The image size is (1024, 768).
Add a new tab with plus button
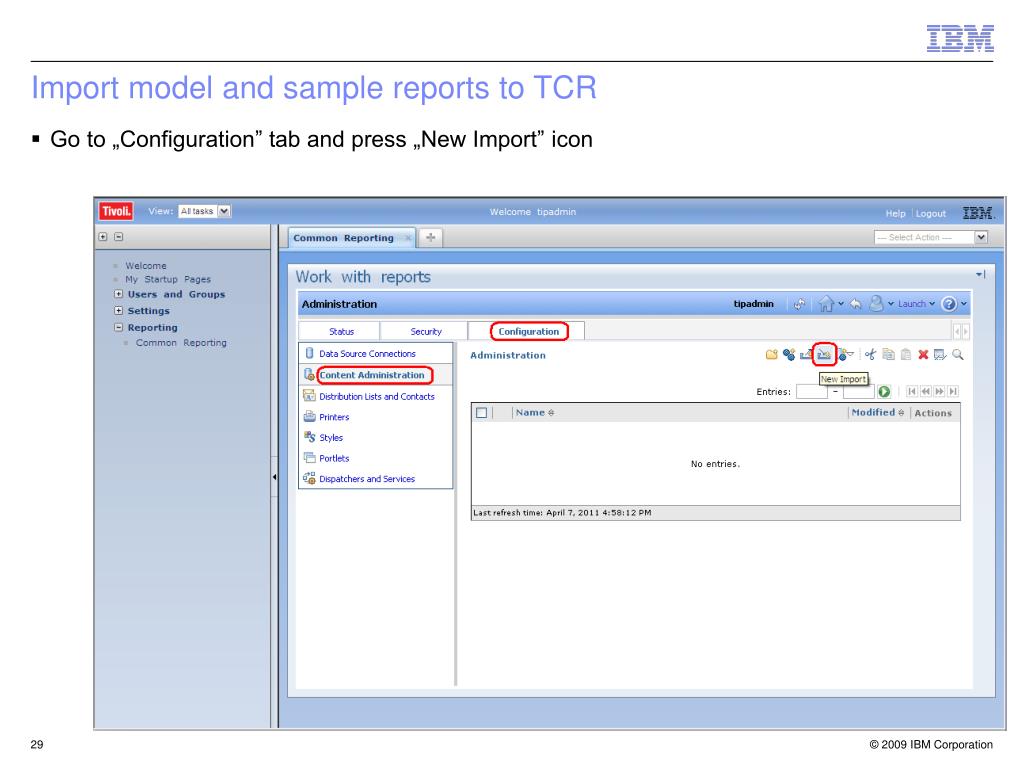tap(430, 238)
